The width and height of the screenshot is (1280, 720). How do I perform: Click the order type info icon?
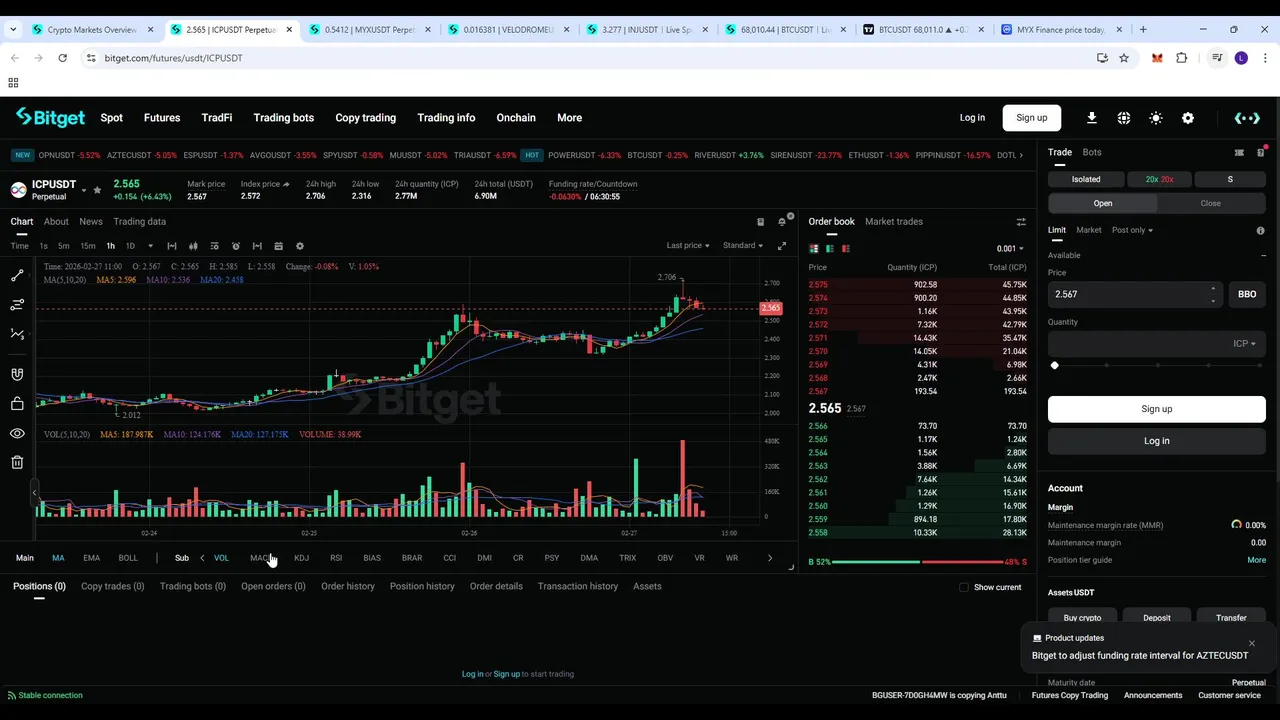tap(1260, 231)
